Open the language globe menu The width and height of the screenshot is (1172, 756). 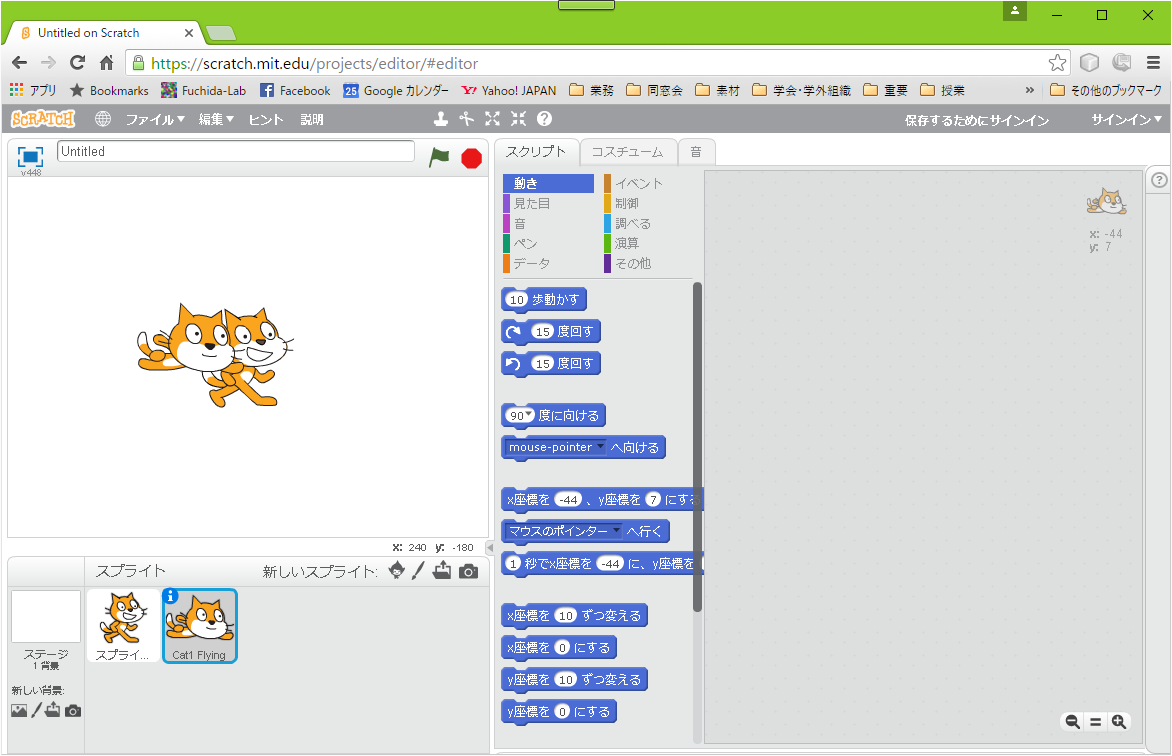point(103,119)
